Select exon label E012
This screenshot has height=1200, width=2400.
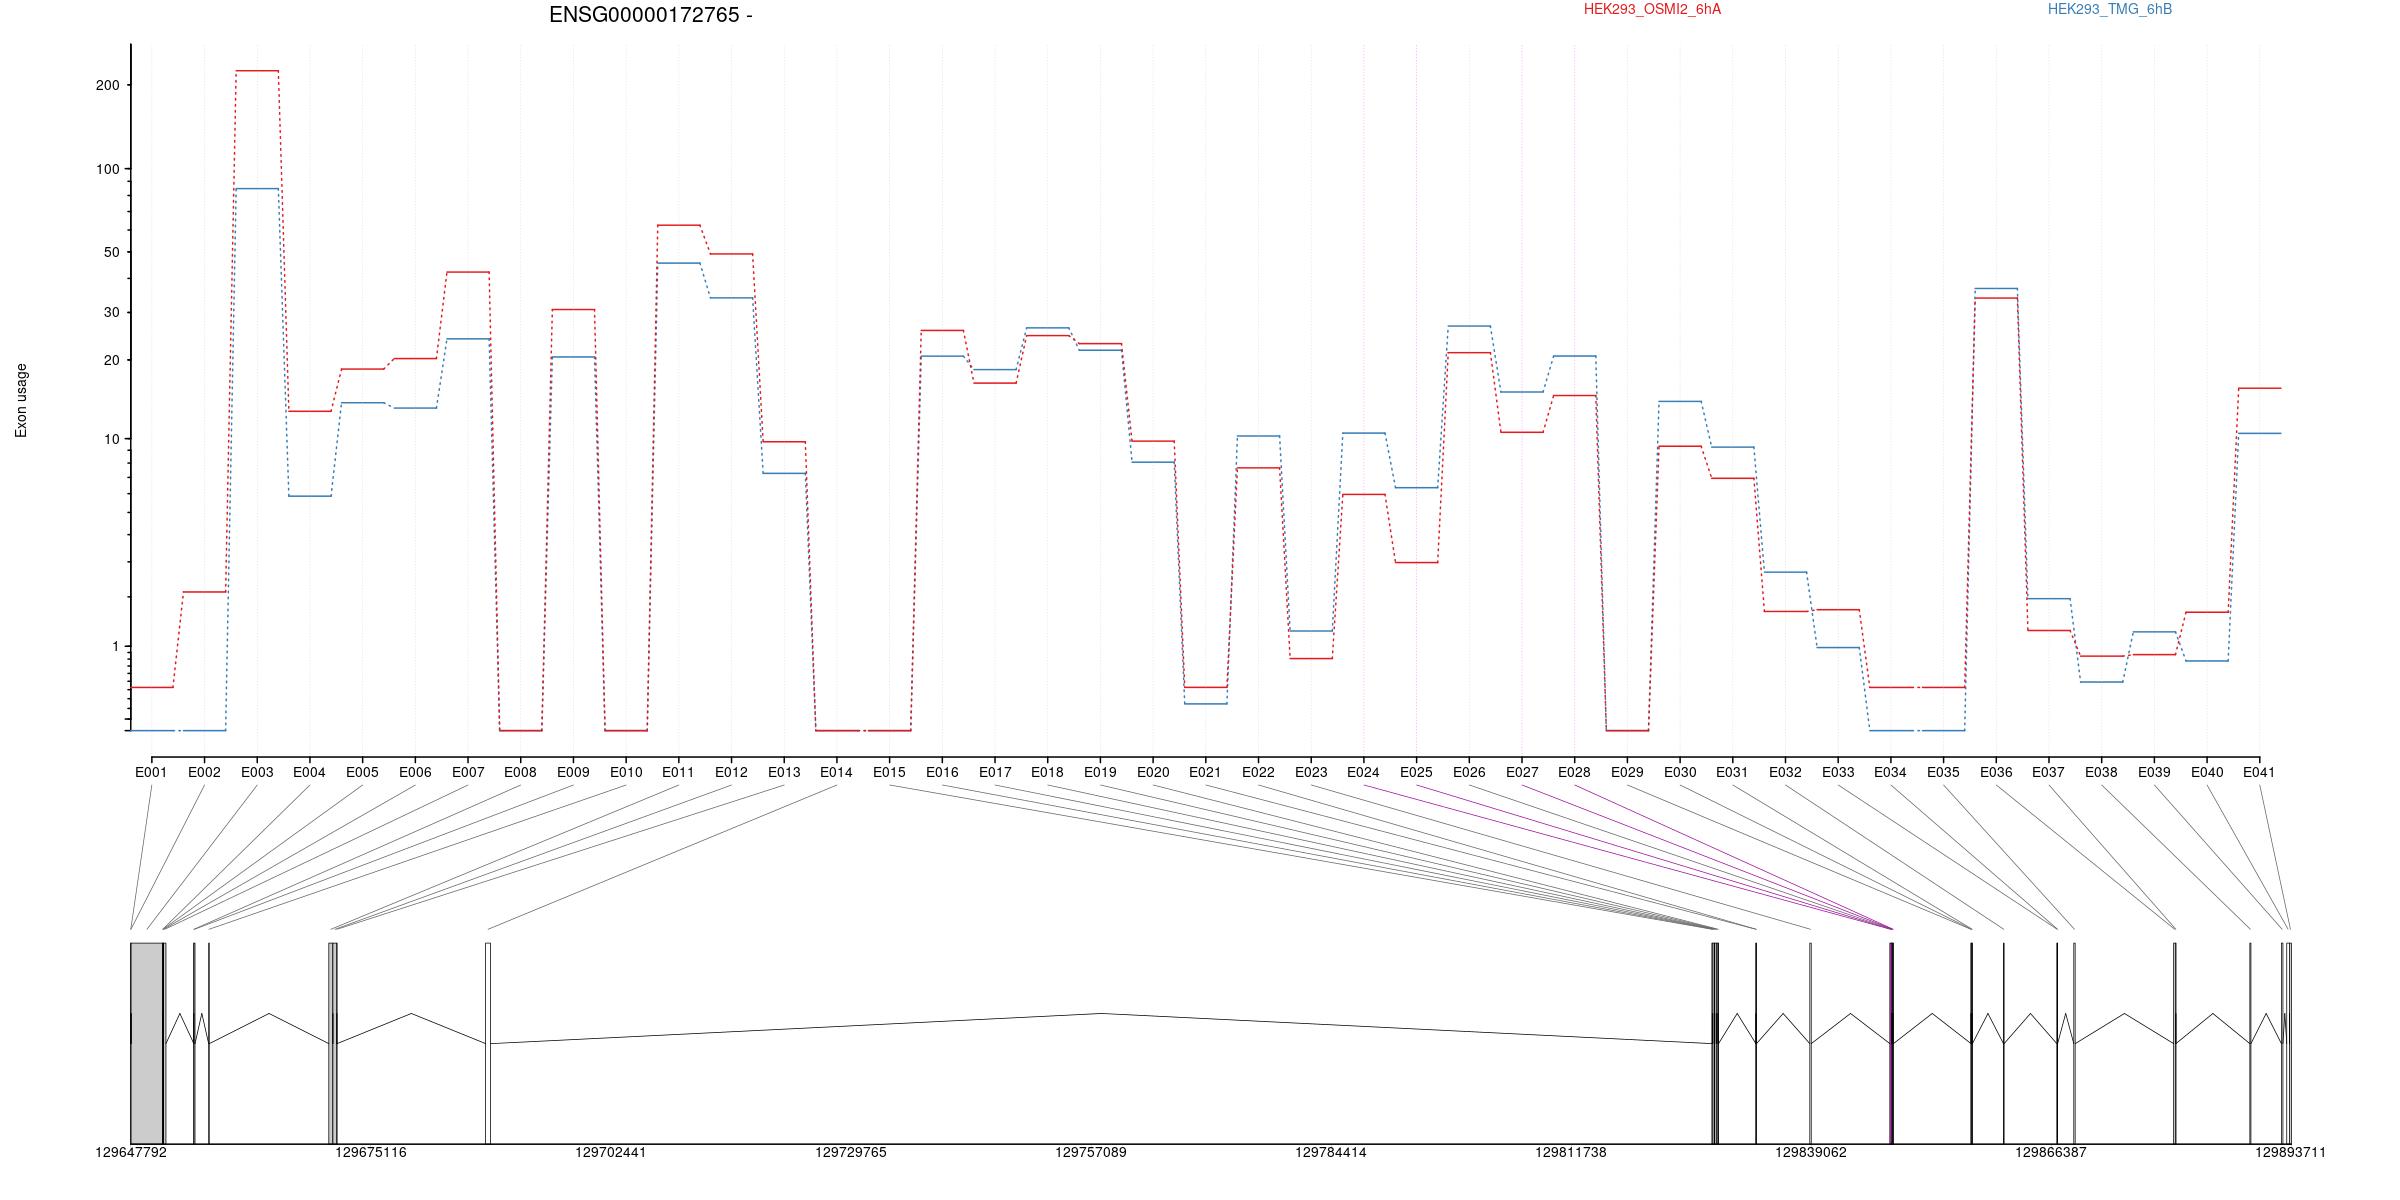point(731,772)
